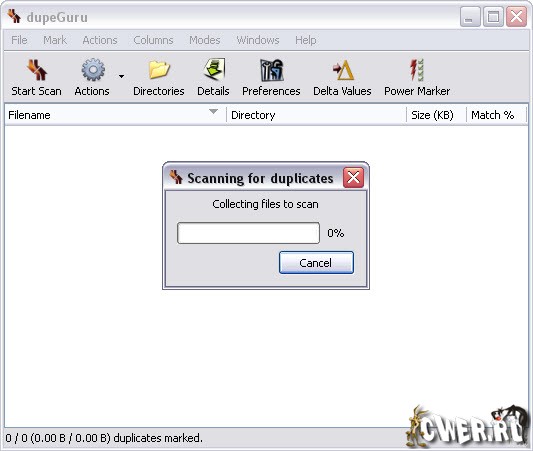Cancel the duplicate scan
533x451 pixels.
(316, 262)
